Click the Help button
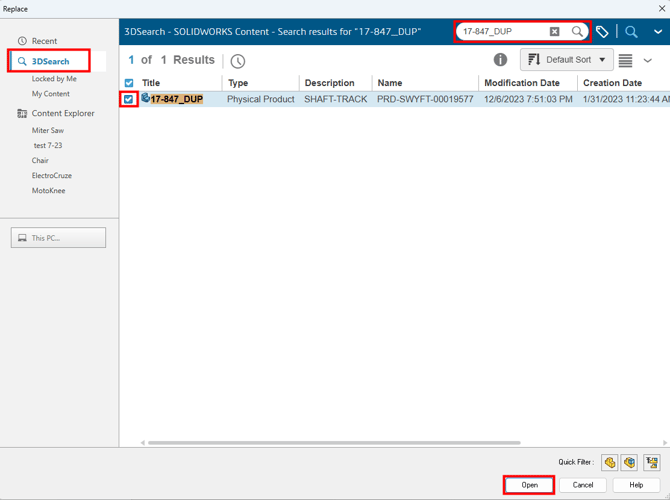The width and height of the screenshot is (670, 500). point(636,485)
